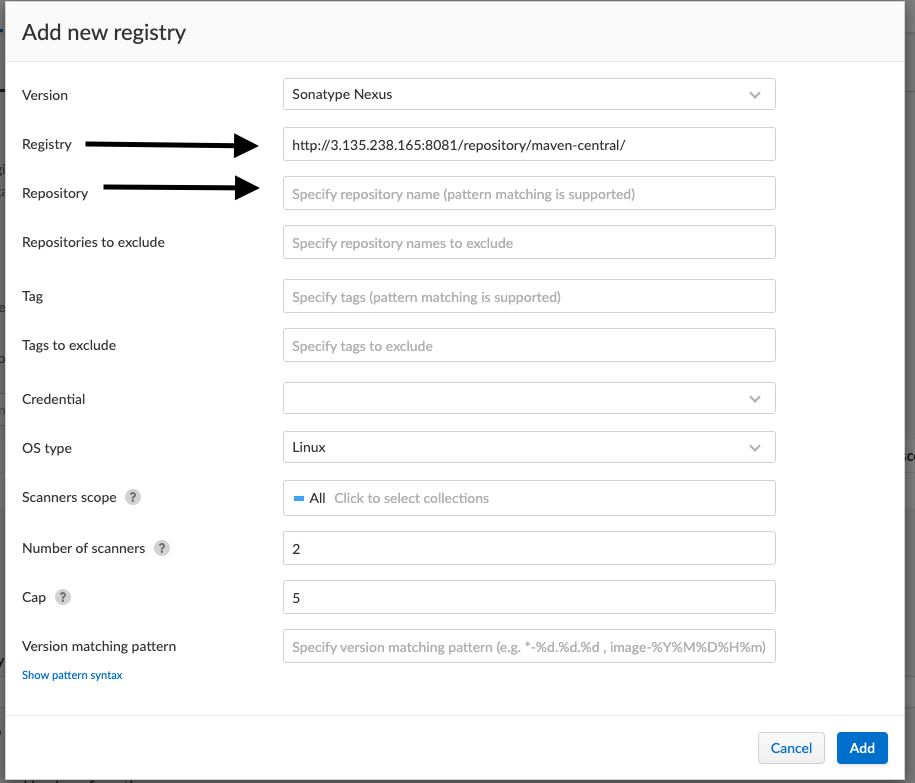Click the blue Add button
The image size is (915, 783).
(862, 748)
